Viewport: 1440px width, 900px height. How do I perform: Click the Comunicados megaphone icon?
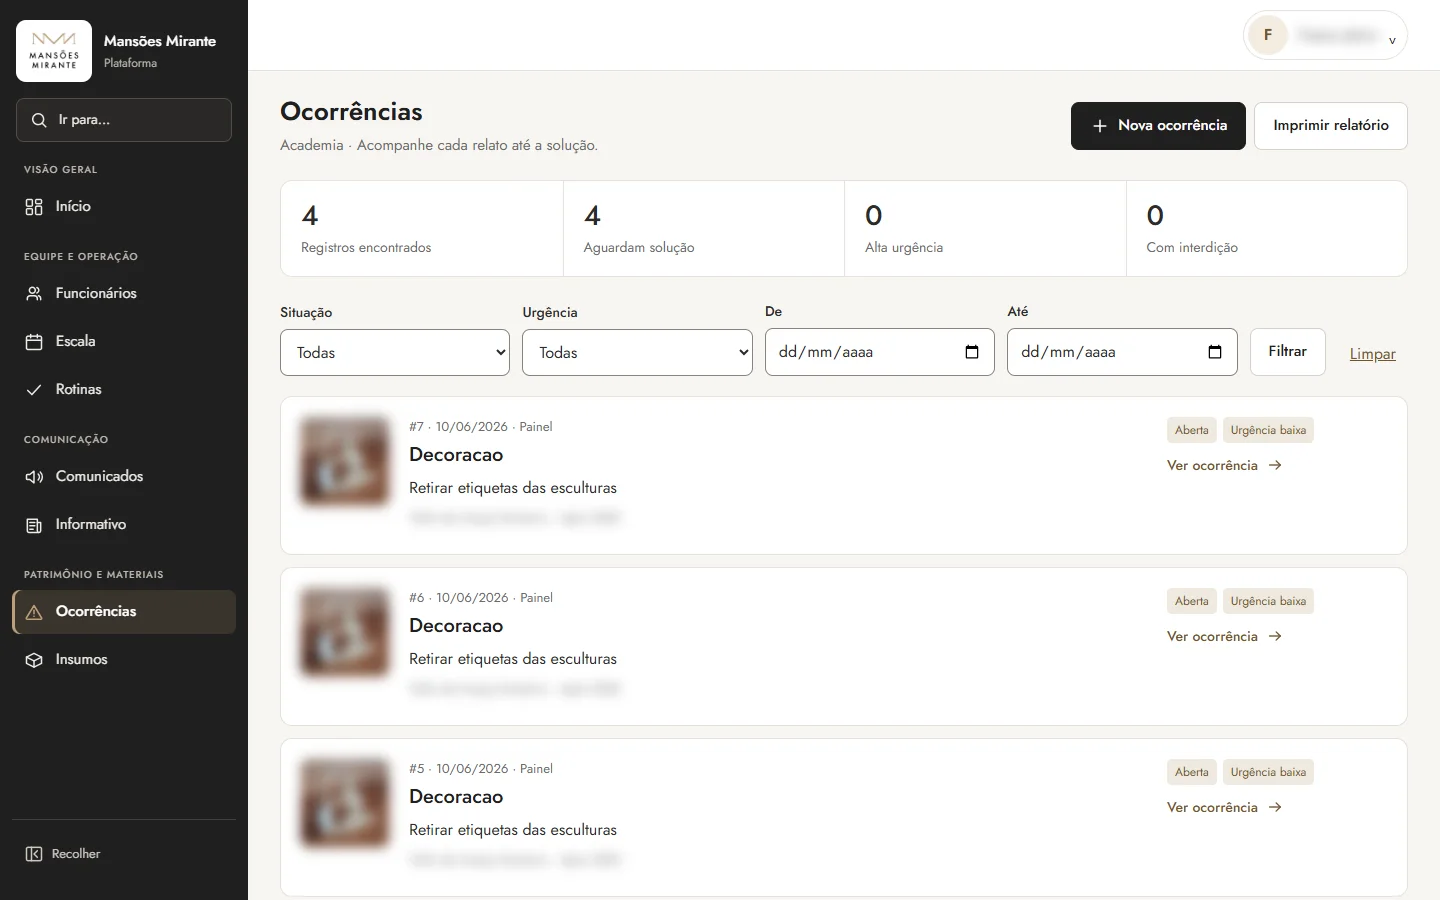point(34,477)
